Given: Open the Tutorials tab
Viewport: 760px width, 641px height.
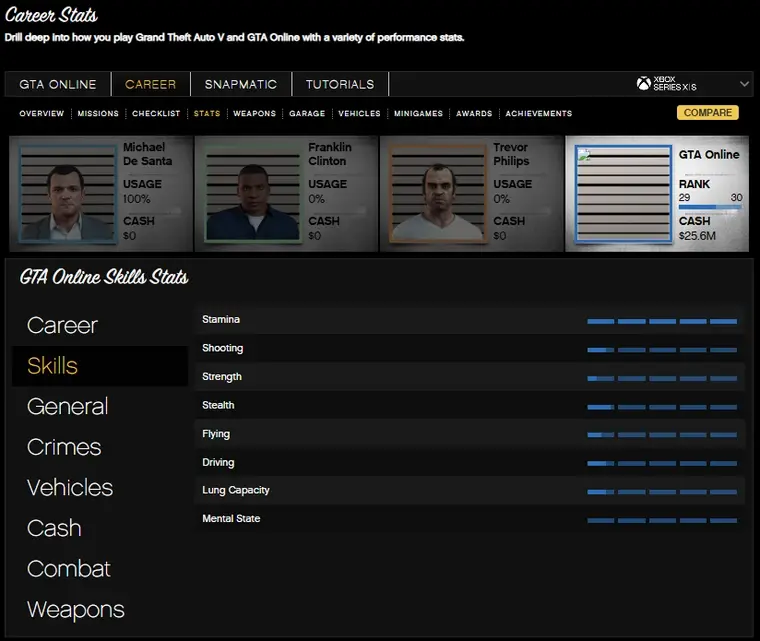Looking at the screenshot, I should pyautogui.click(x=340, y=84).
